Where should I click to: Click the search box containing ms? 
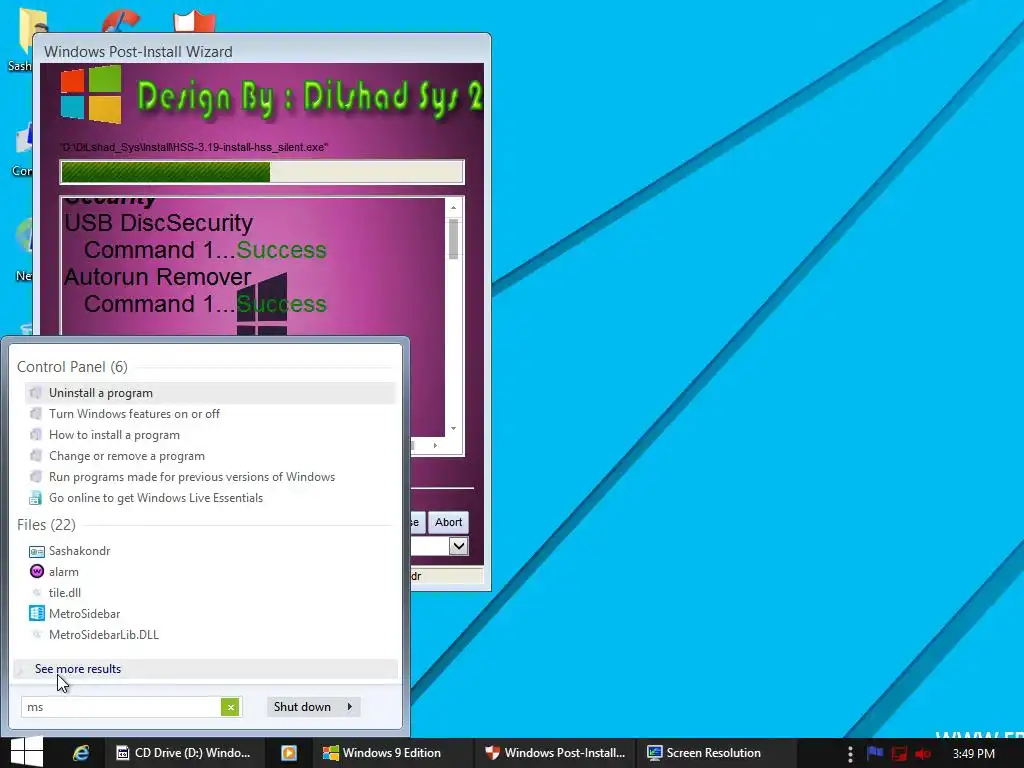tap(121, 707)
